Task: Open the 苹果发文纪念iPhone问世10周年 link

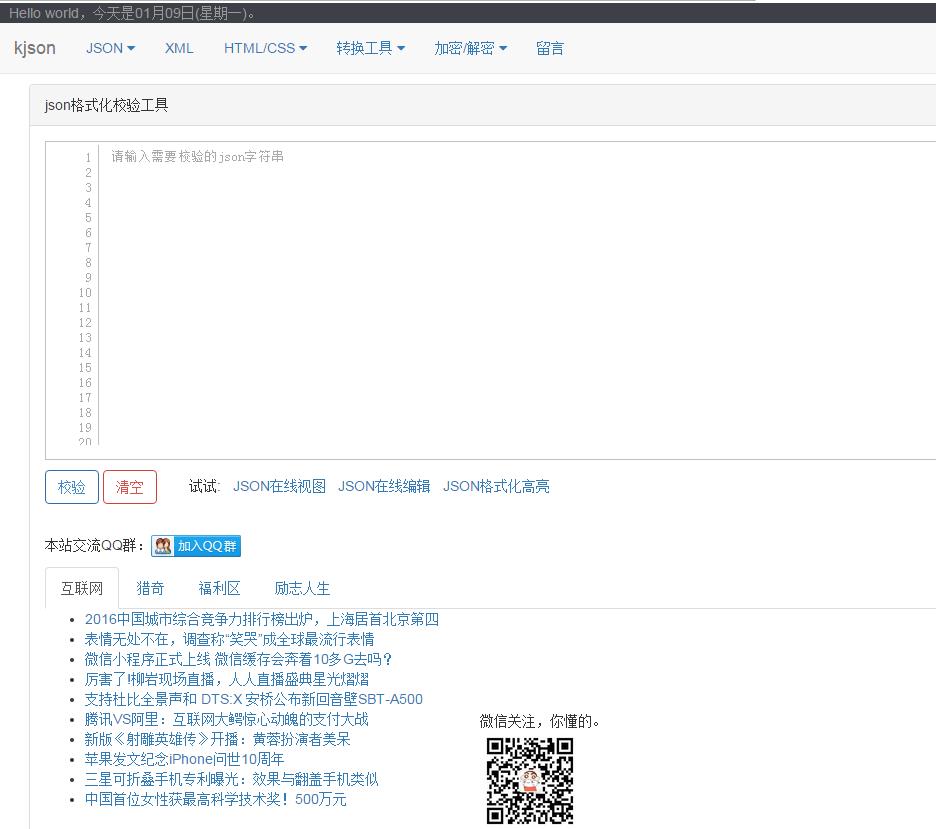Action: pos(184,759)
